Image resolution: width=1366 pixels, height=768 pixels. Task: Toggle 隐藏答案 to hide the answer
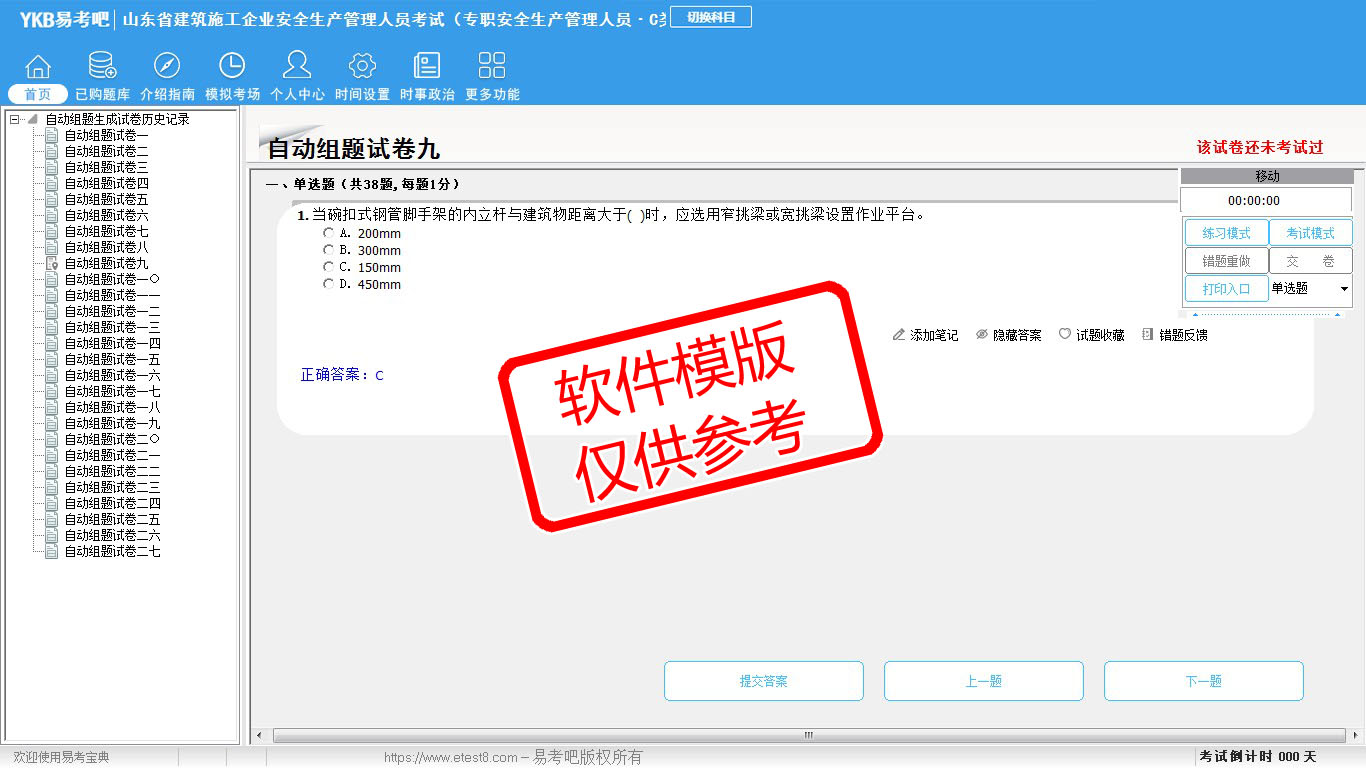pos(1009,335)
